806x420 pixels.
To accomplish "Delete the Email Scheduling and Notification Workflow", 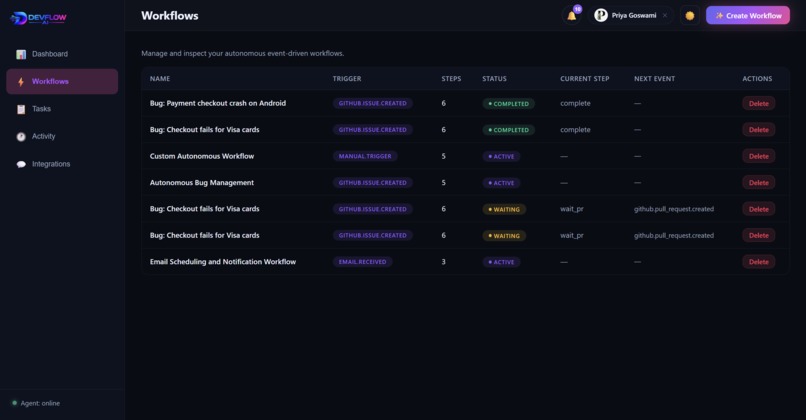I will pos(758,262).
